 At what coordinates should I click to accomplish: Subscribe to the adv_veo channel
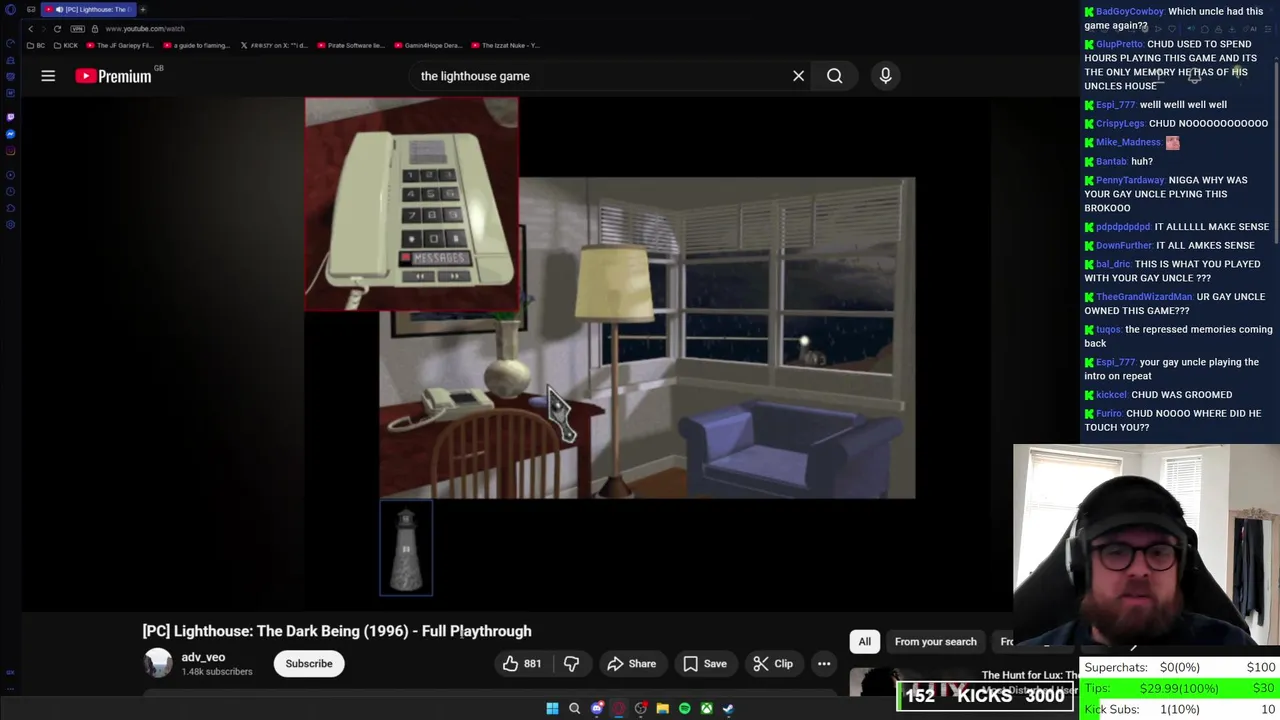click(309, 664)
